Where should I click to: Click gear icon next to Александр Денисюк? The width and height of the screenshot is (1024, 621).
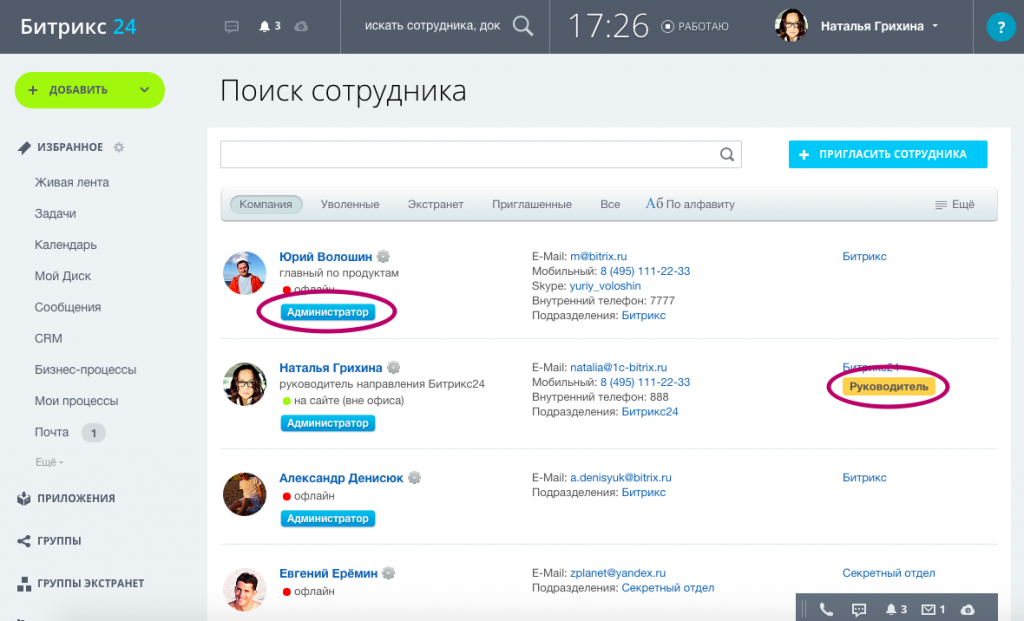pyautogui.click(x=414, y=478)
